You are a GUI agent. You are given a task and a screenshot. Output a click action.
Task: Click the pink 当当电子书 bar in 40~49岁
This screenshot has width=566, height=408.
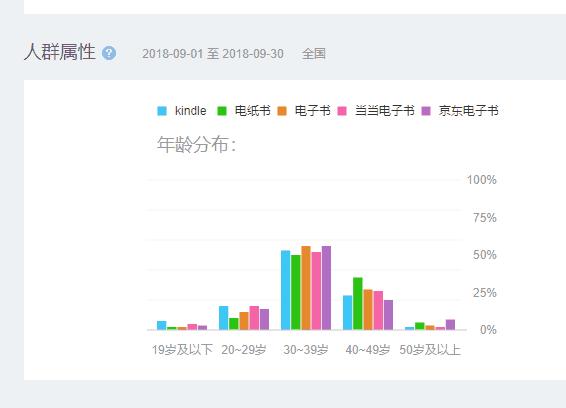click(x=378, y=310)
